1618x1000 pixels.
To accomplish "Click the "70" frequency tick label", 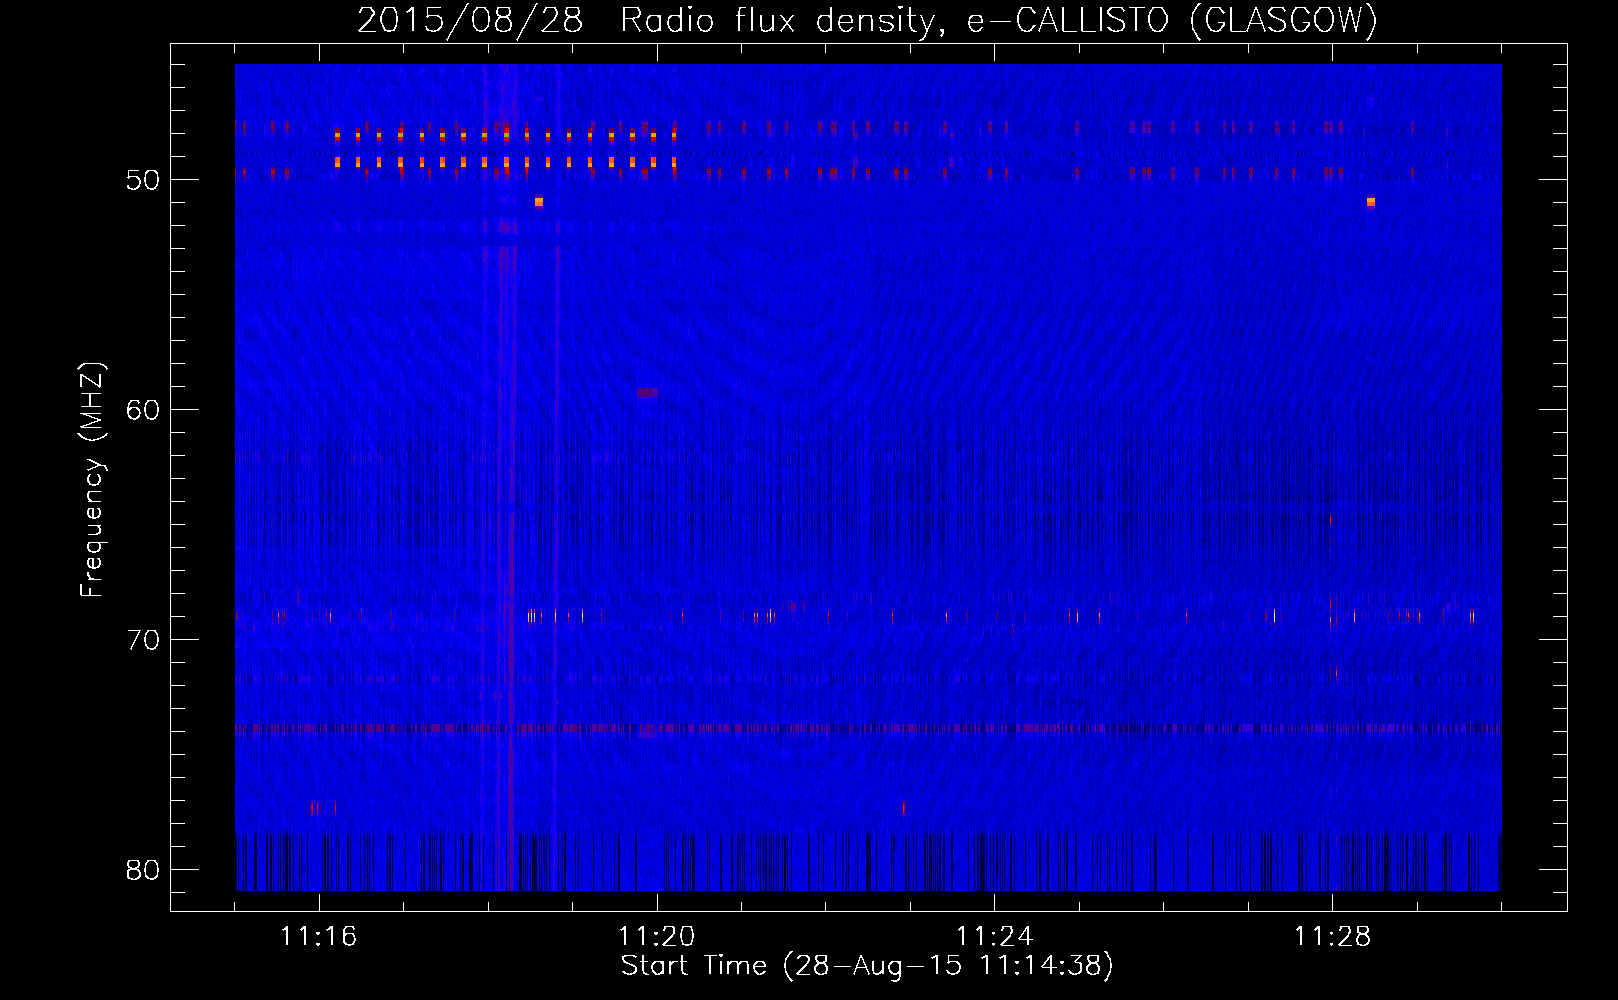I will 143,640.
